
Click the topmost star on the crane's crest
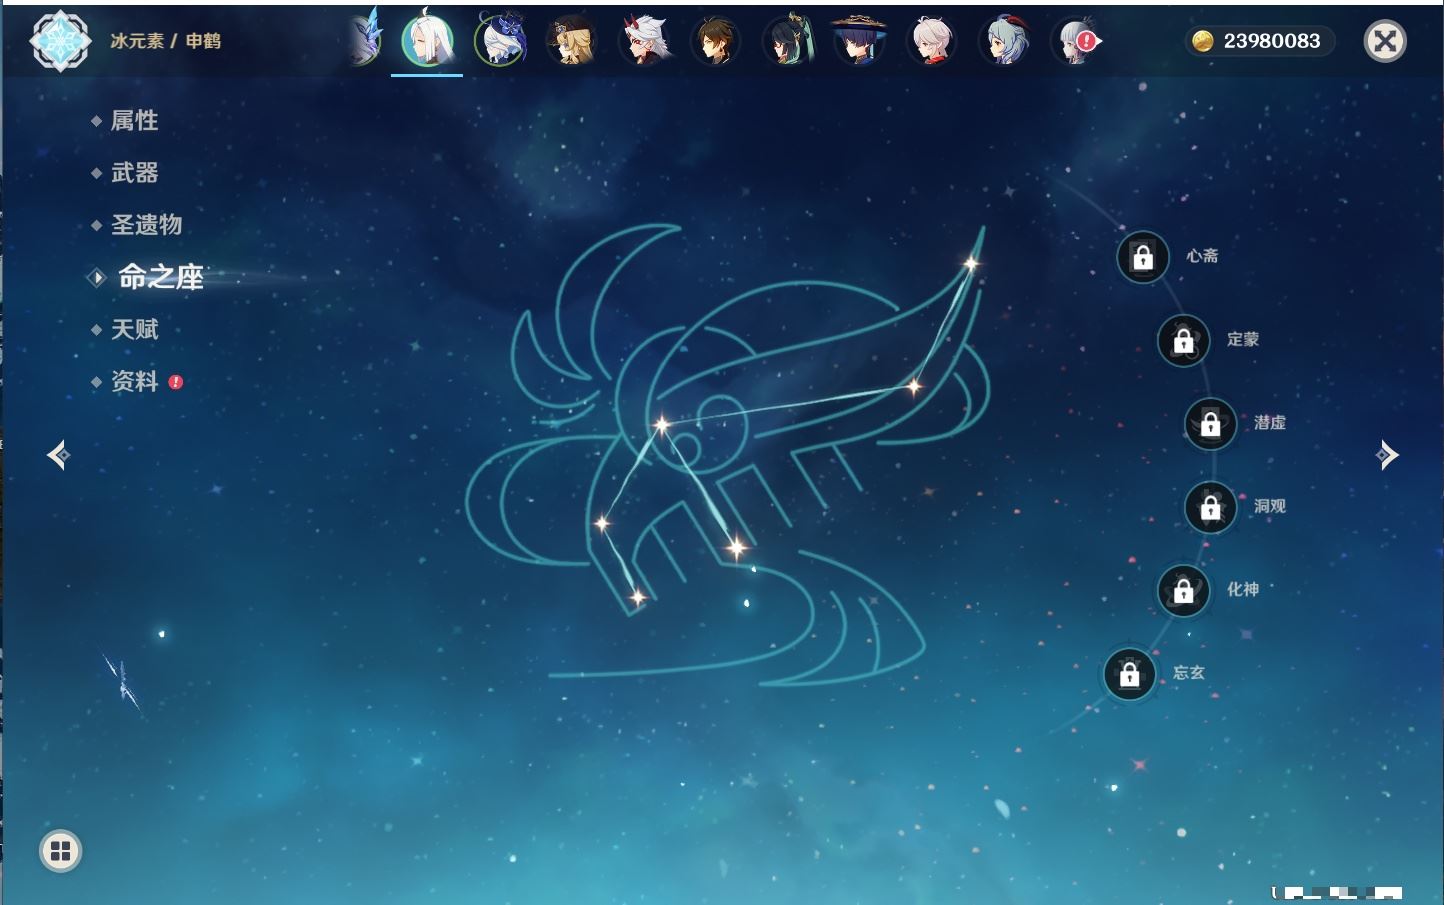[970, 264]
